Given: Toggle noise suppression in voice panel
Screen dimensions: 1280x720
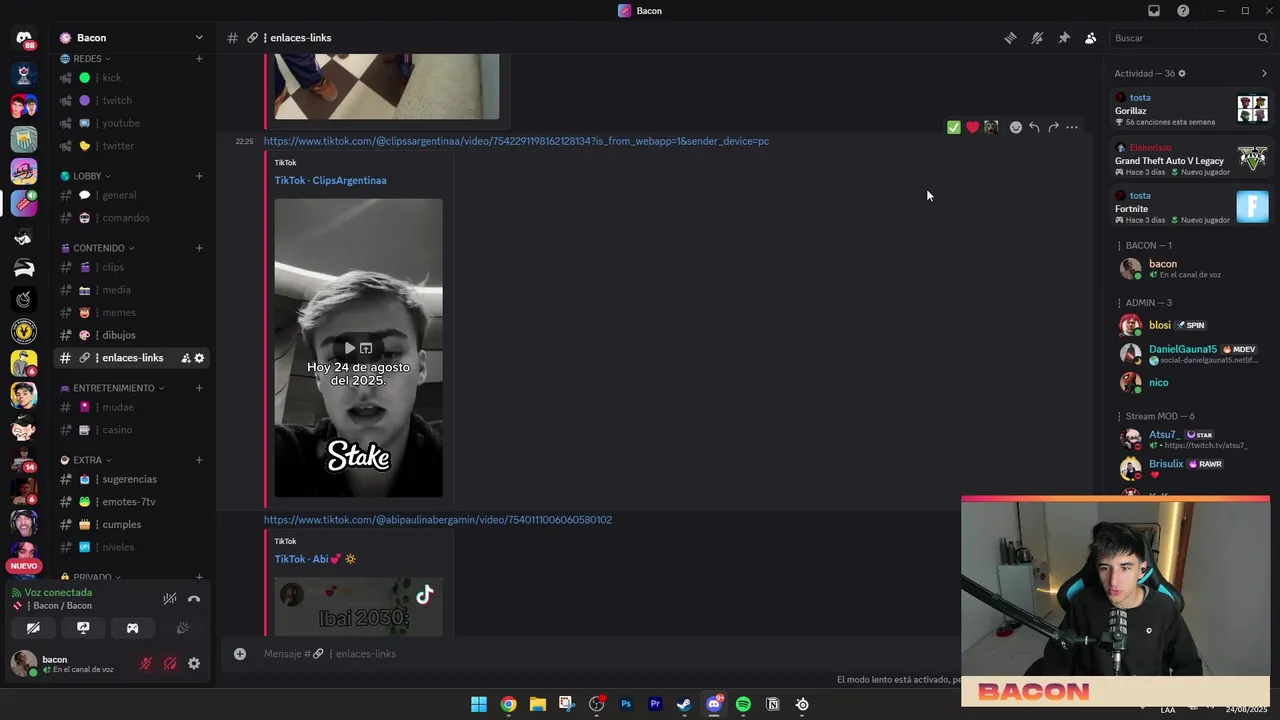Looking at the screenshot, I should coord(170,599).
